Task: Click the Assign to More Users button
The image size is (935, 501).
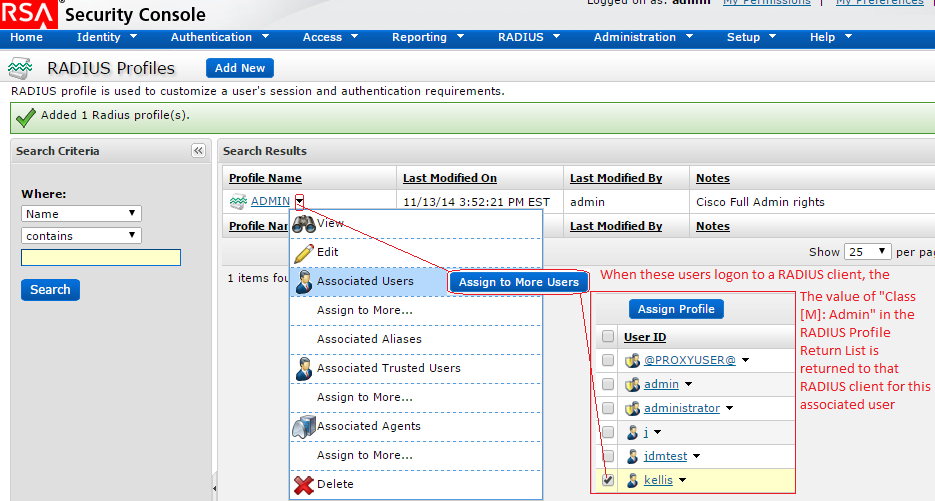Action: point(519,282)
